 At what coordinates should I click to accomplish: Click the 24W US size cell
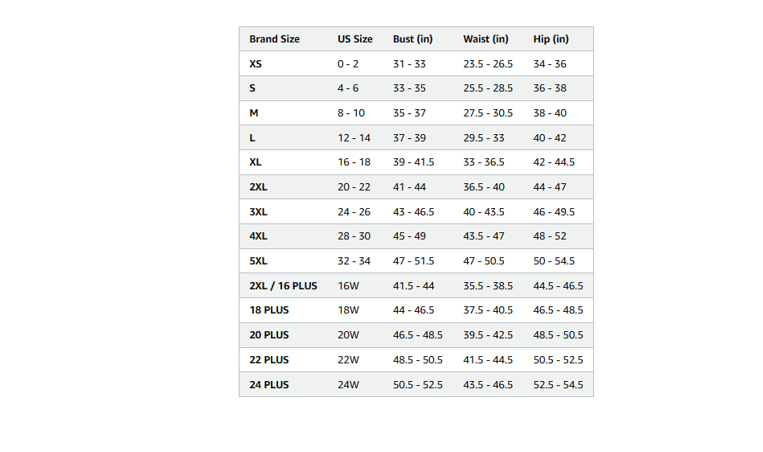coord(348,384)
